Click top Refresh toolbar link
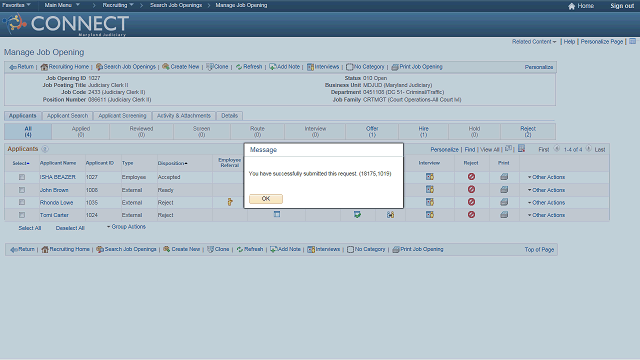 click(x=249, y=67)
